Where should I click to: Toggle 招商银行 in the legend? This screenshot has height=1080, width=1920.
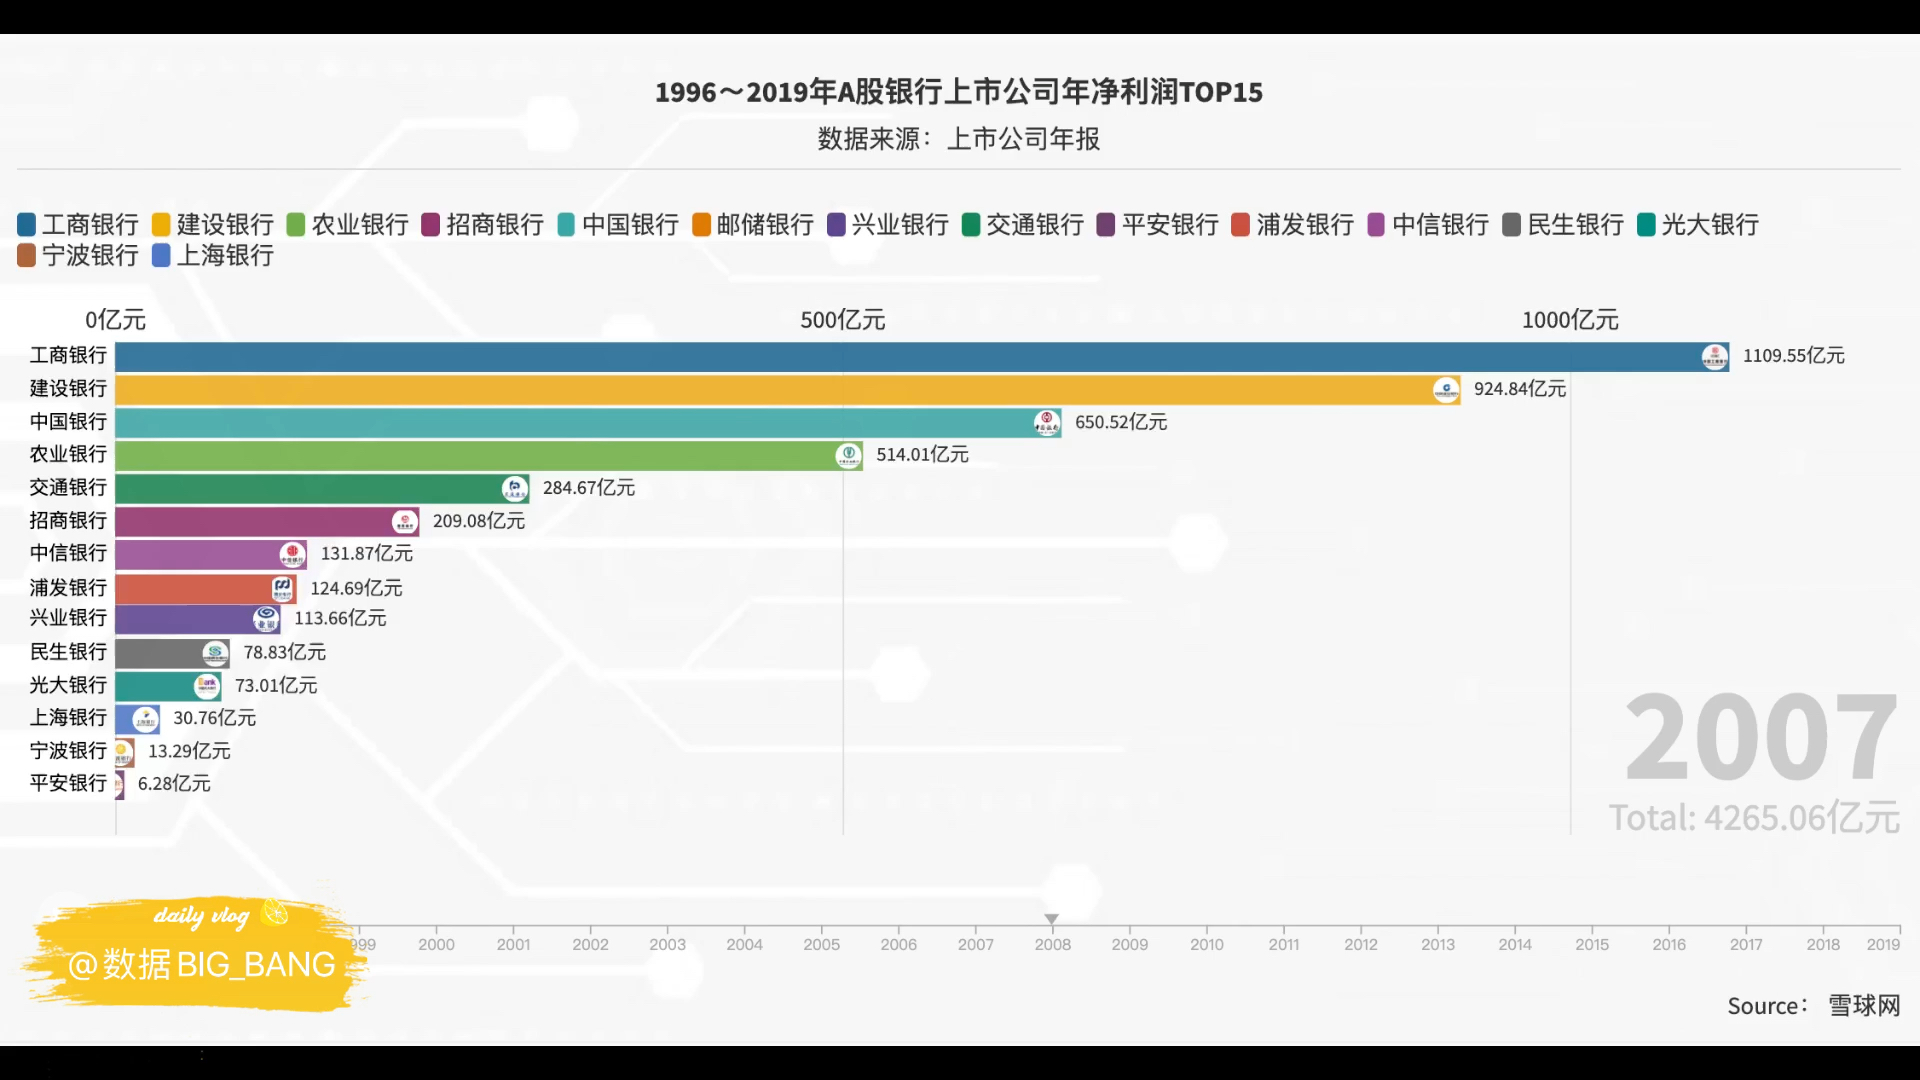pos(483,224)
